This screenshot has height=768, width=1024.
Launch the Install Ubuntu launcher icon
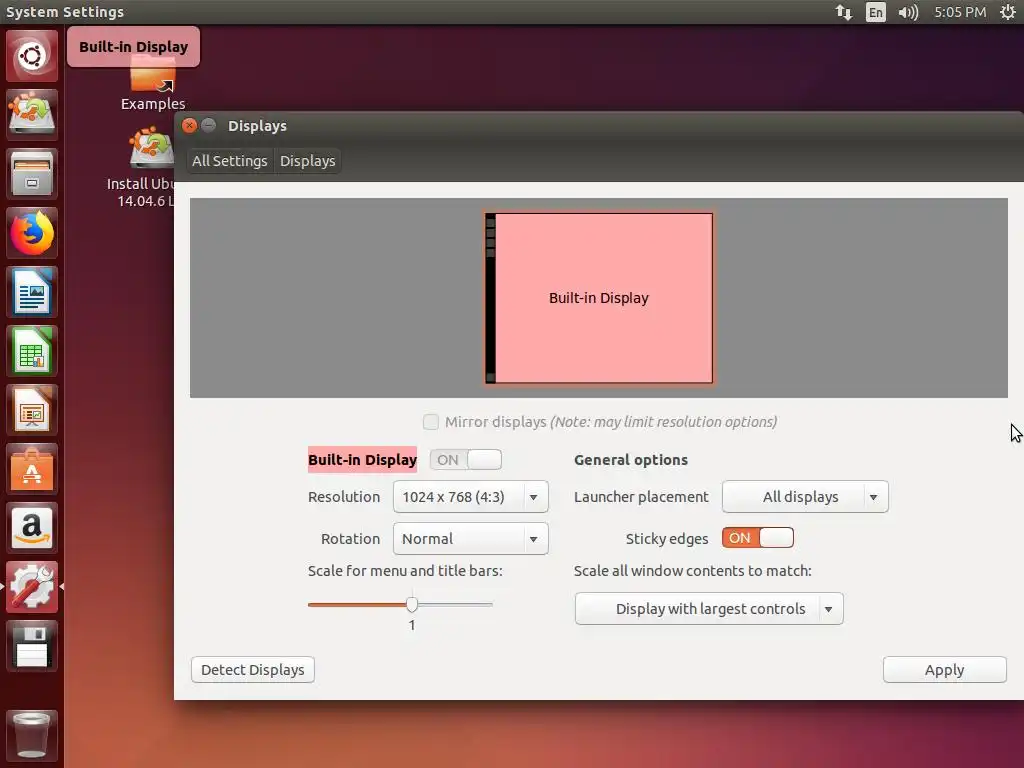pos(31,114)
